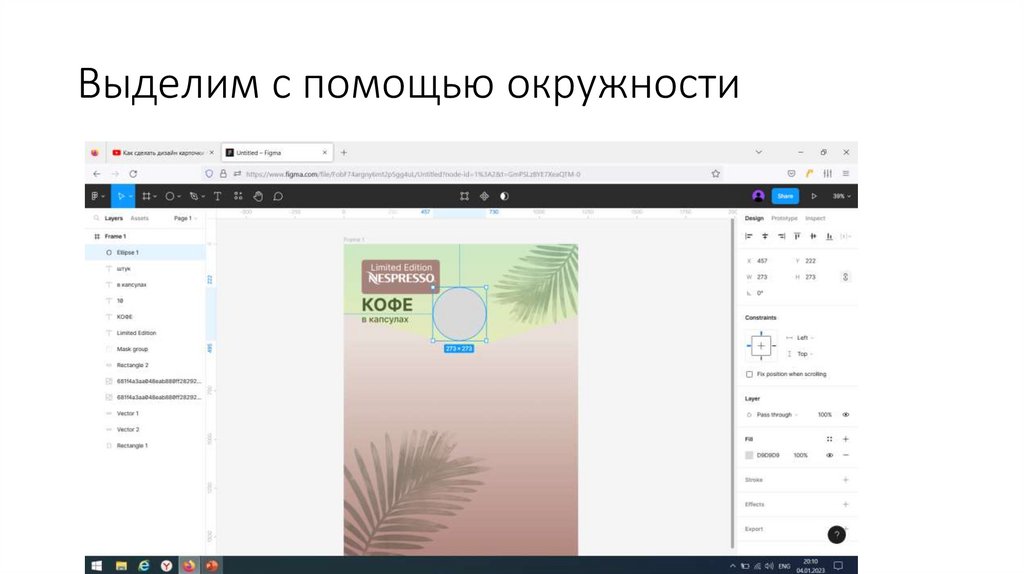This screenshot has height=574, width=1024.
Task: Switch to Inspect tab
Action: 815,218
